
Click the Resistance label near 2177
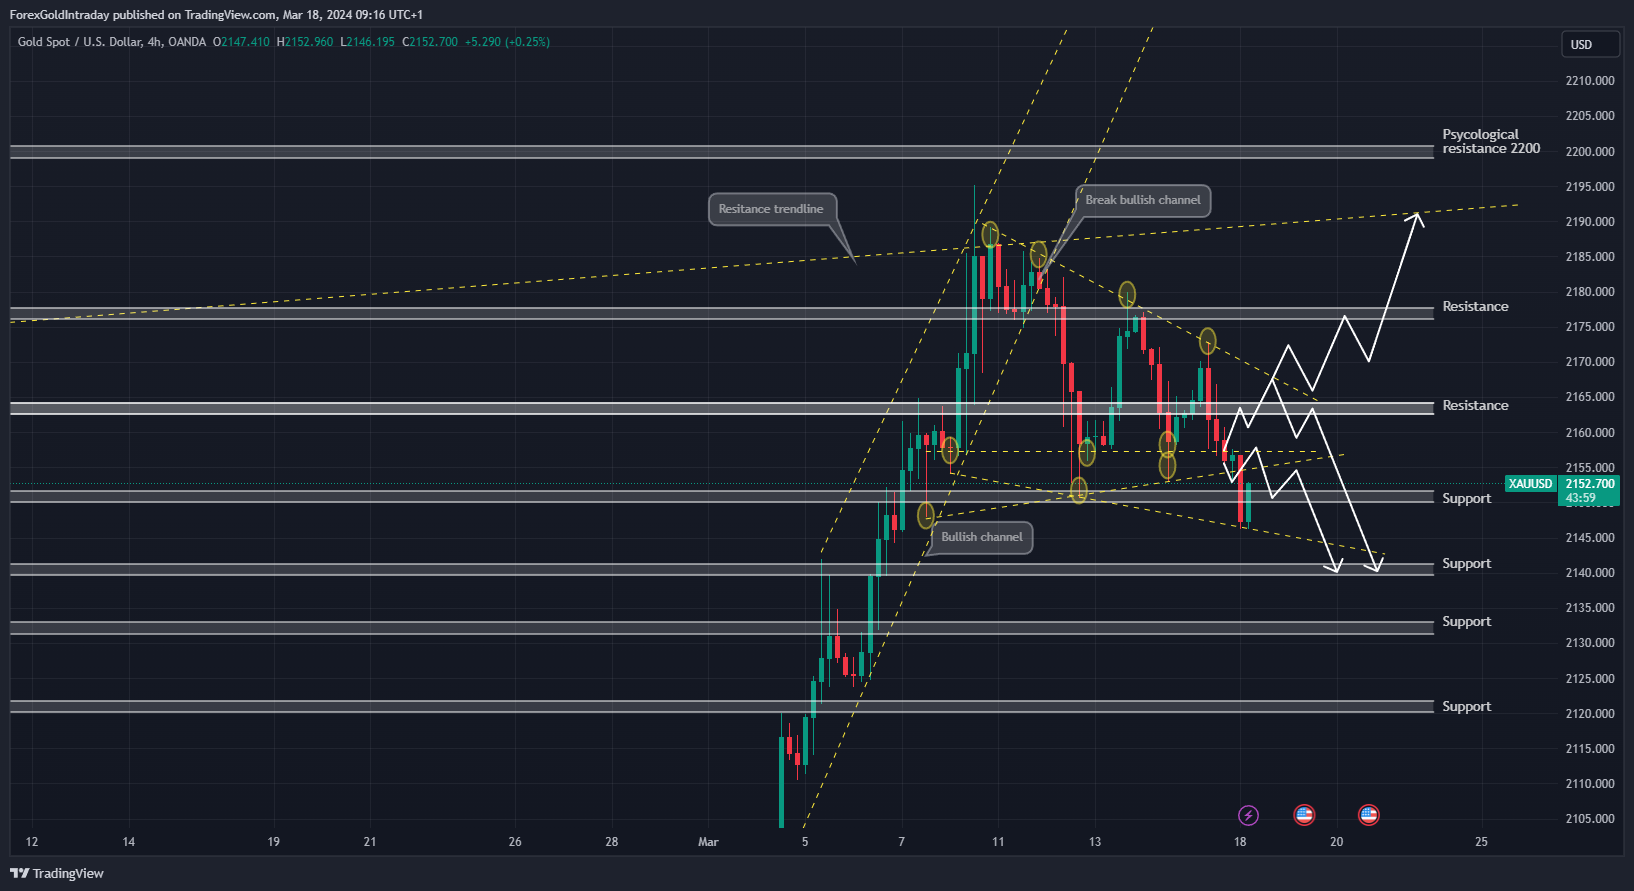click(x=1475, y=307)
